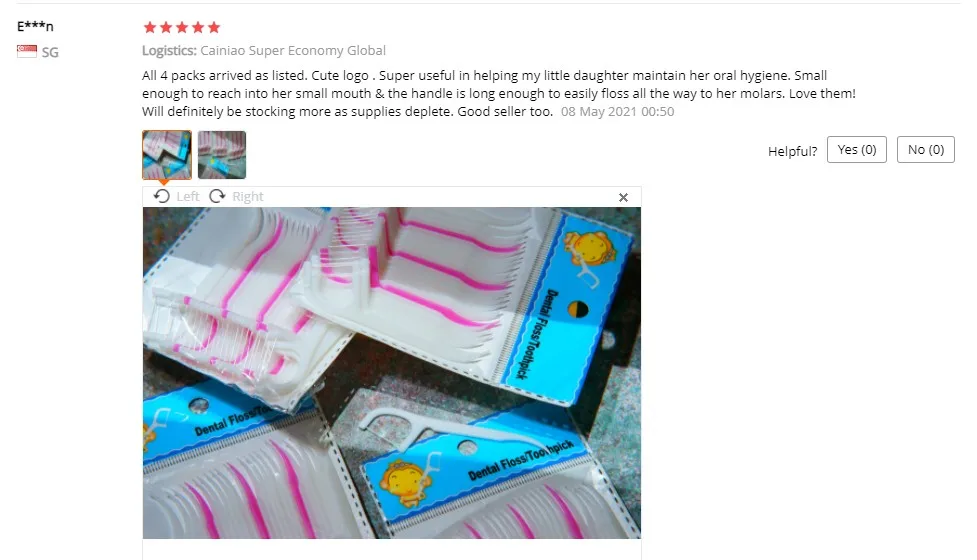Click the Cainiao Super Economy Global text
The height and width of the screenshot is (560, 977).
[x=293, y=50]
